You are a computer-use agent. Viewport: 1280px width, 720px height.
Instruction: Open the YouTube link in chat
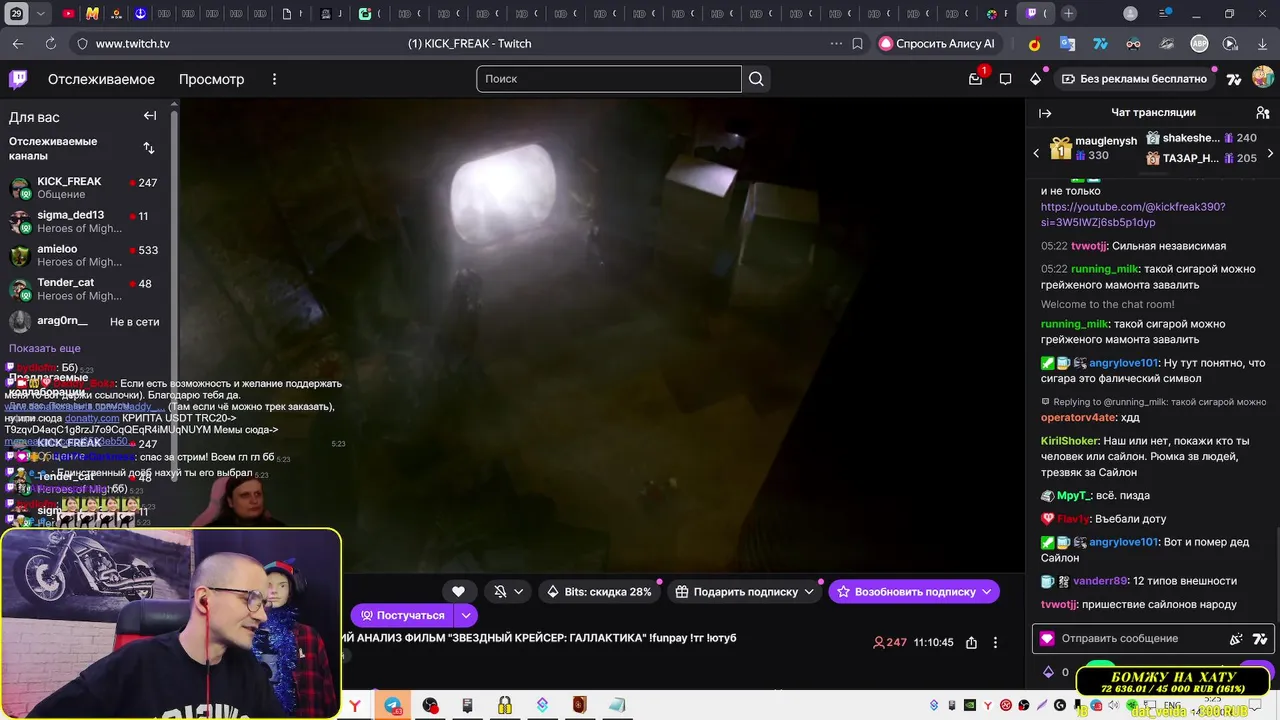(1132, 214)
